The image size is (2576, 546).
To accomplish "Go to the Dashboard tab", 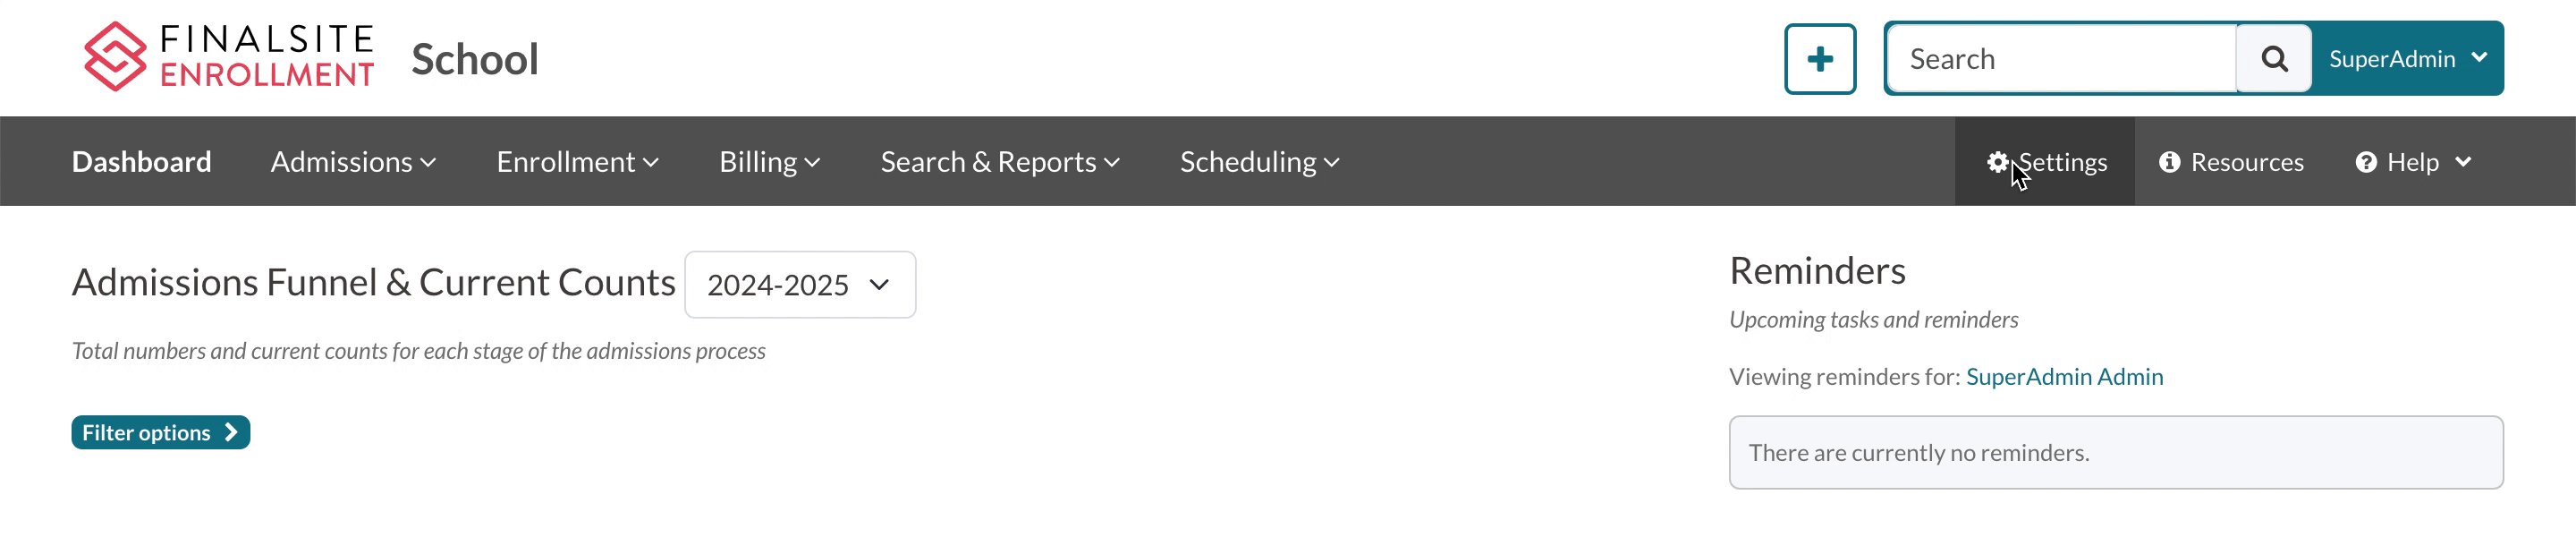I will pyautogui.click(x=141, y=162).
